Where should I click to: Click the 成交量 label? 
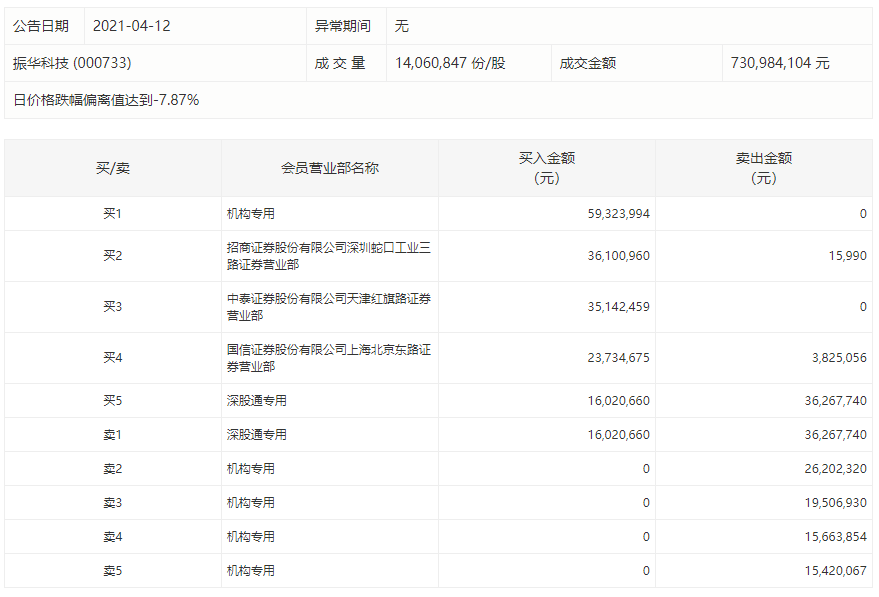point(340,63)
